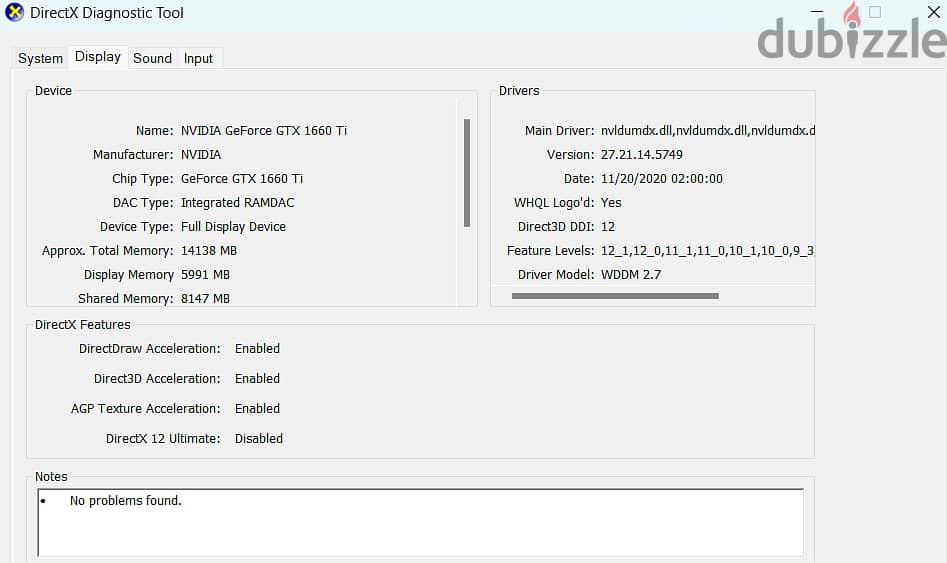Click the Display Memory 5991 MB value
The width and height of the screenshot is (947, 563).
[x=205, y=275]
